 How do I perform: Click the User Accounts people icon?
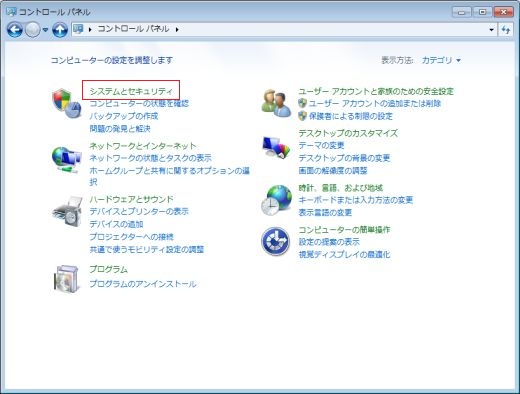pyautogui.click(x=276, y=103)
